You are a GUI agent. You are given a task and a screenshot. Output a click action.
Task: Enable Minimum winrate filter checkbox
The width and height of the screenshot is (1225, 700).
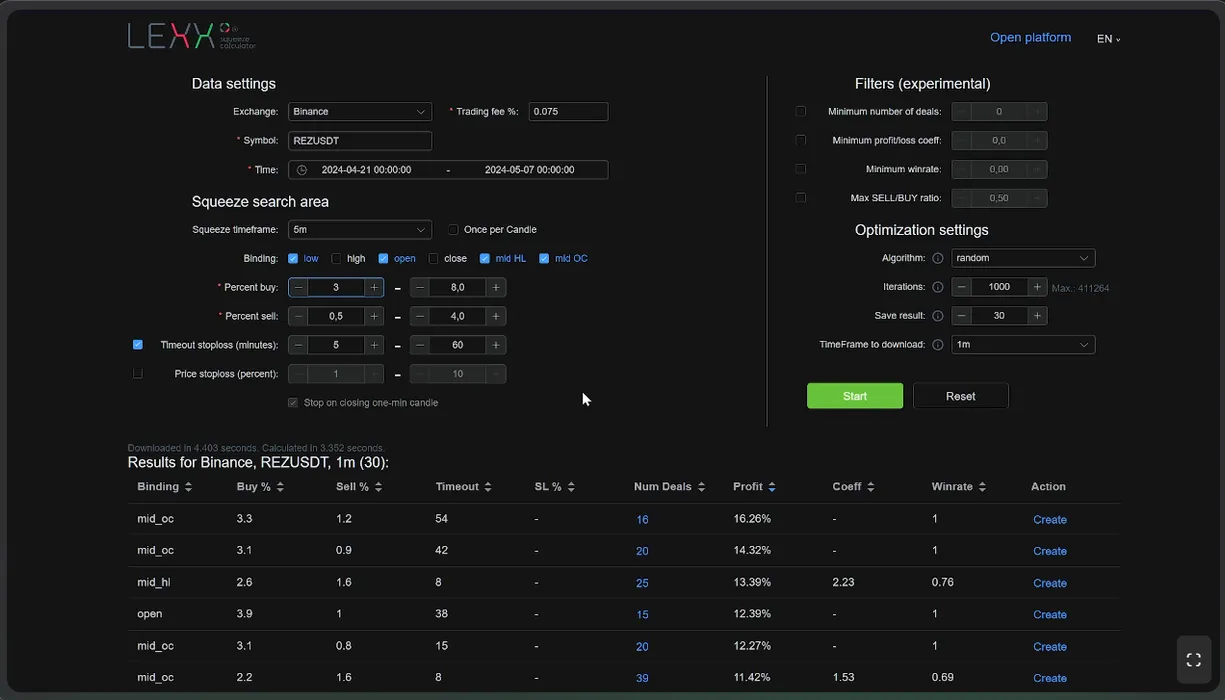[x=801, y=169]
